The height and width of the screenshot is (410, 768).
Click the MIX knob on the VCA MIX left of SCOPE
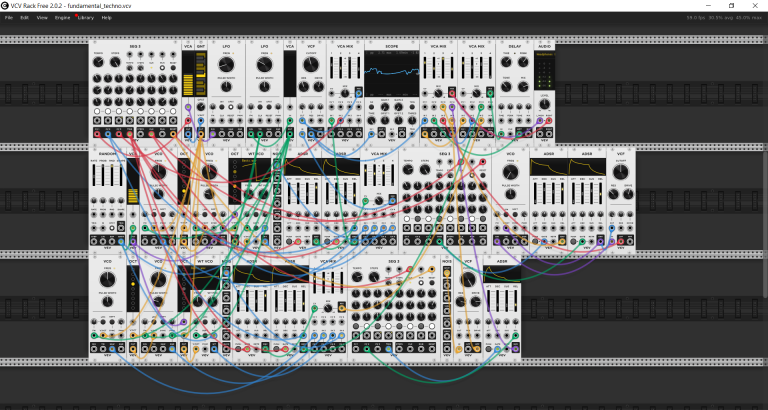pos(345,92)
